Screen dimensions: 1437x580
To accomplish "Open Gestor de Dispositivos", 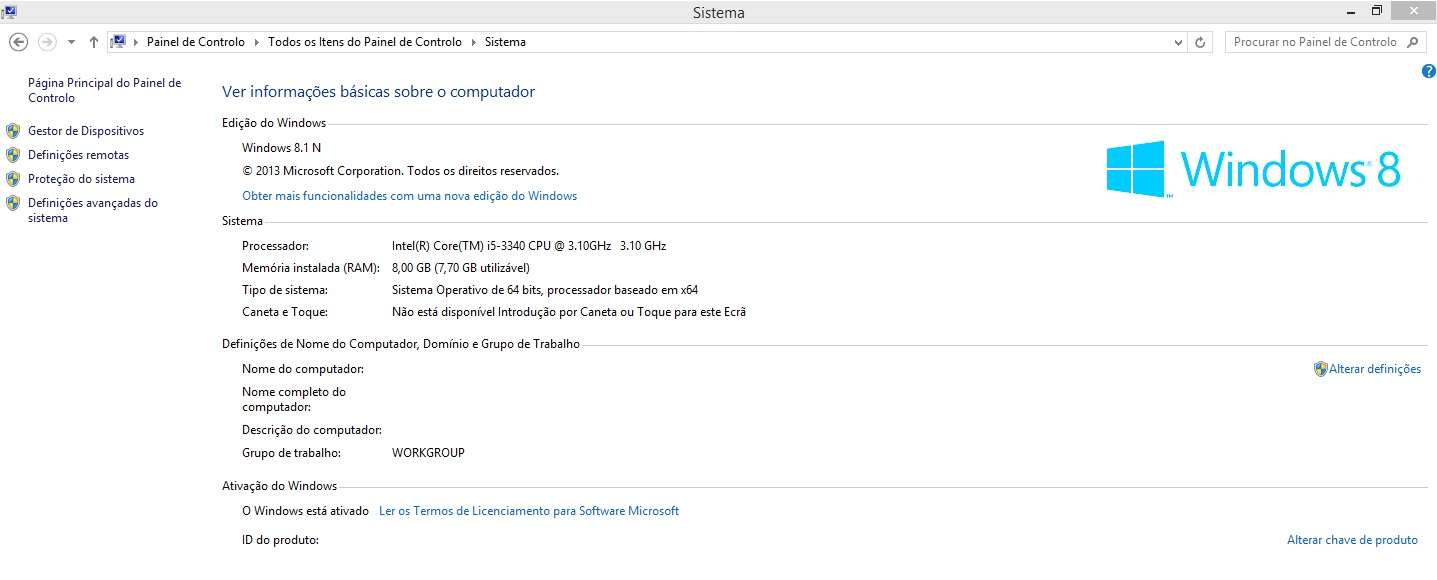I will point(86,131).
